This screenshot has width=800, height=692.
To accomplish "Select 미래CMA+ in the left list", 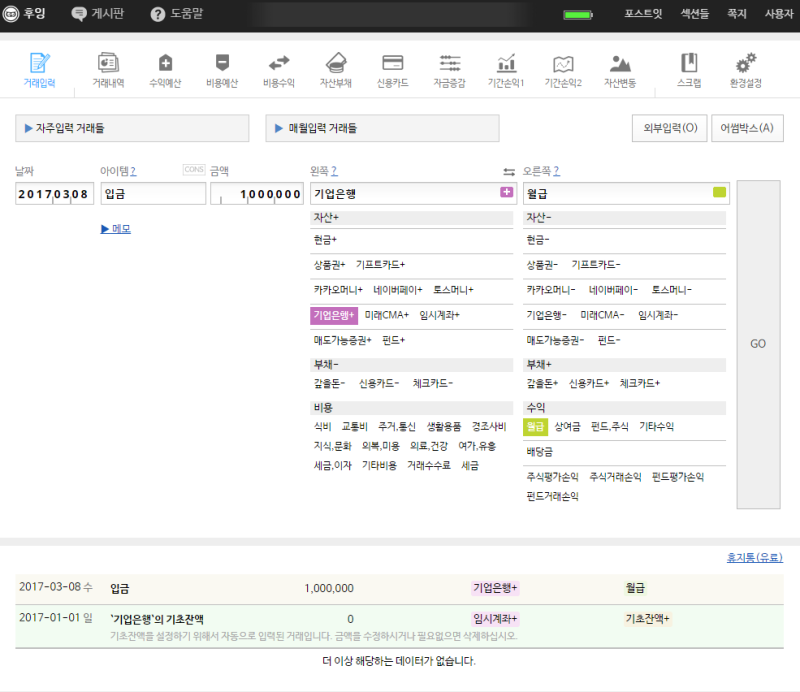I will pos(387,315).
